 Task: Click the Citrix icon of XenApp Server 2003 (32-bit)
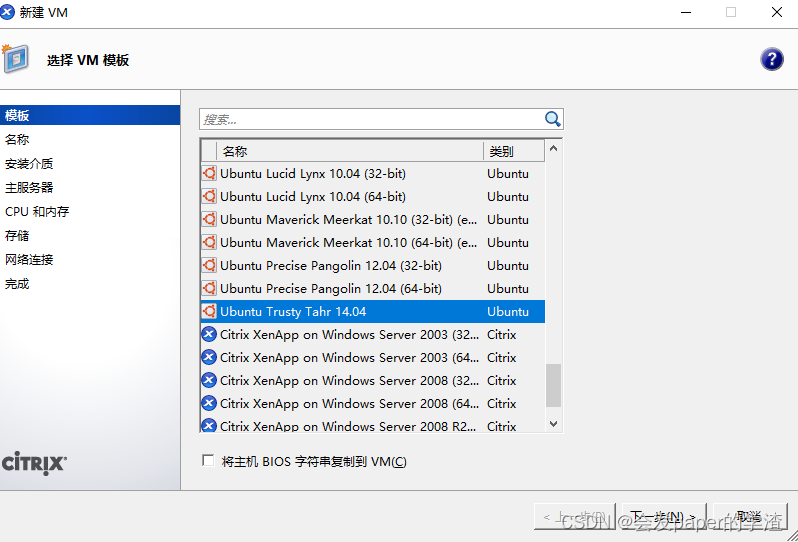209,334
